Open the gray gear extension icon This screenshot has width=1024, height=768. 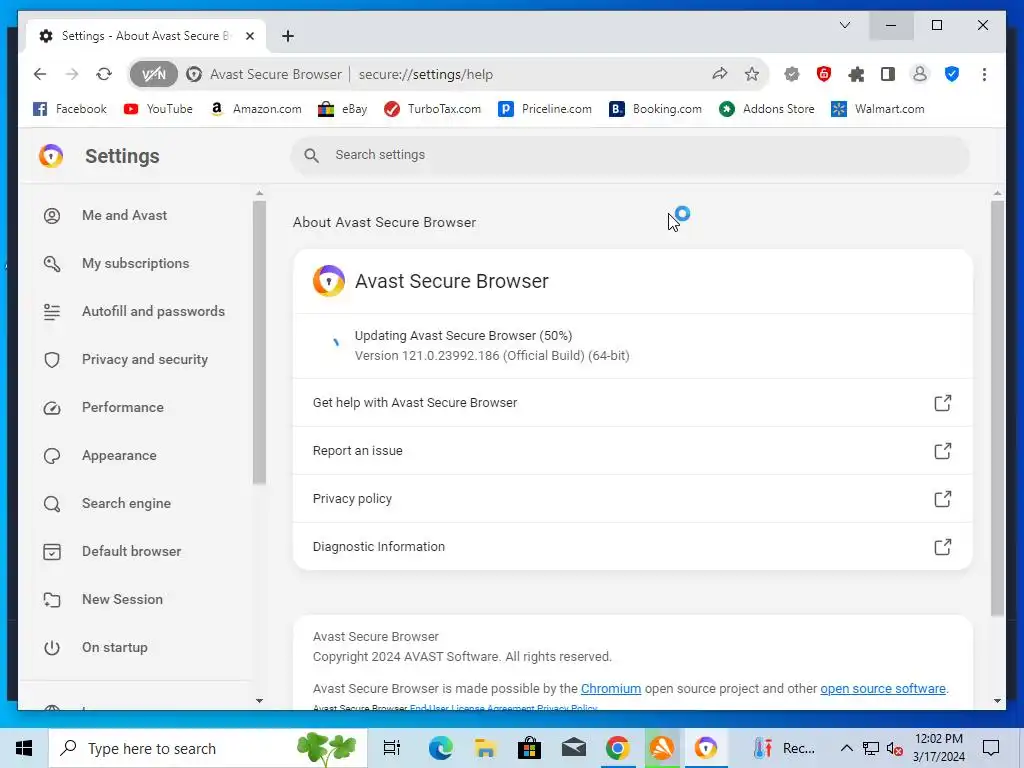point(792,74)
